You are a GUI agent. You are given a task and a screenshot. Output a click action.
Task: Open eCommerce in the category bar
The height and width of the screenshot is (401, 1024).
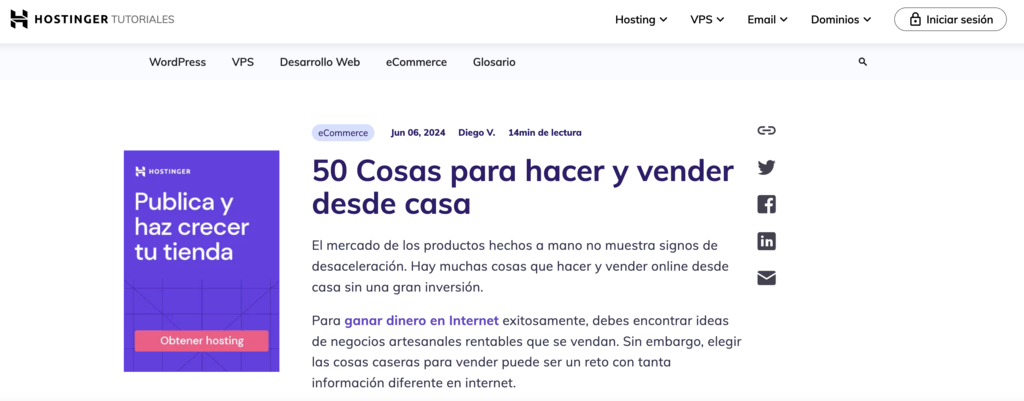(416, 62)
